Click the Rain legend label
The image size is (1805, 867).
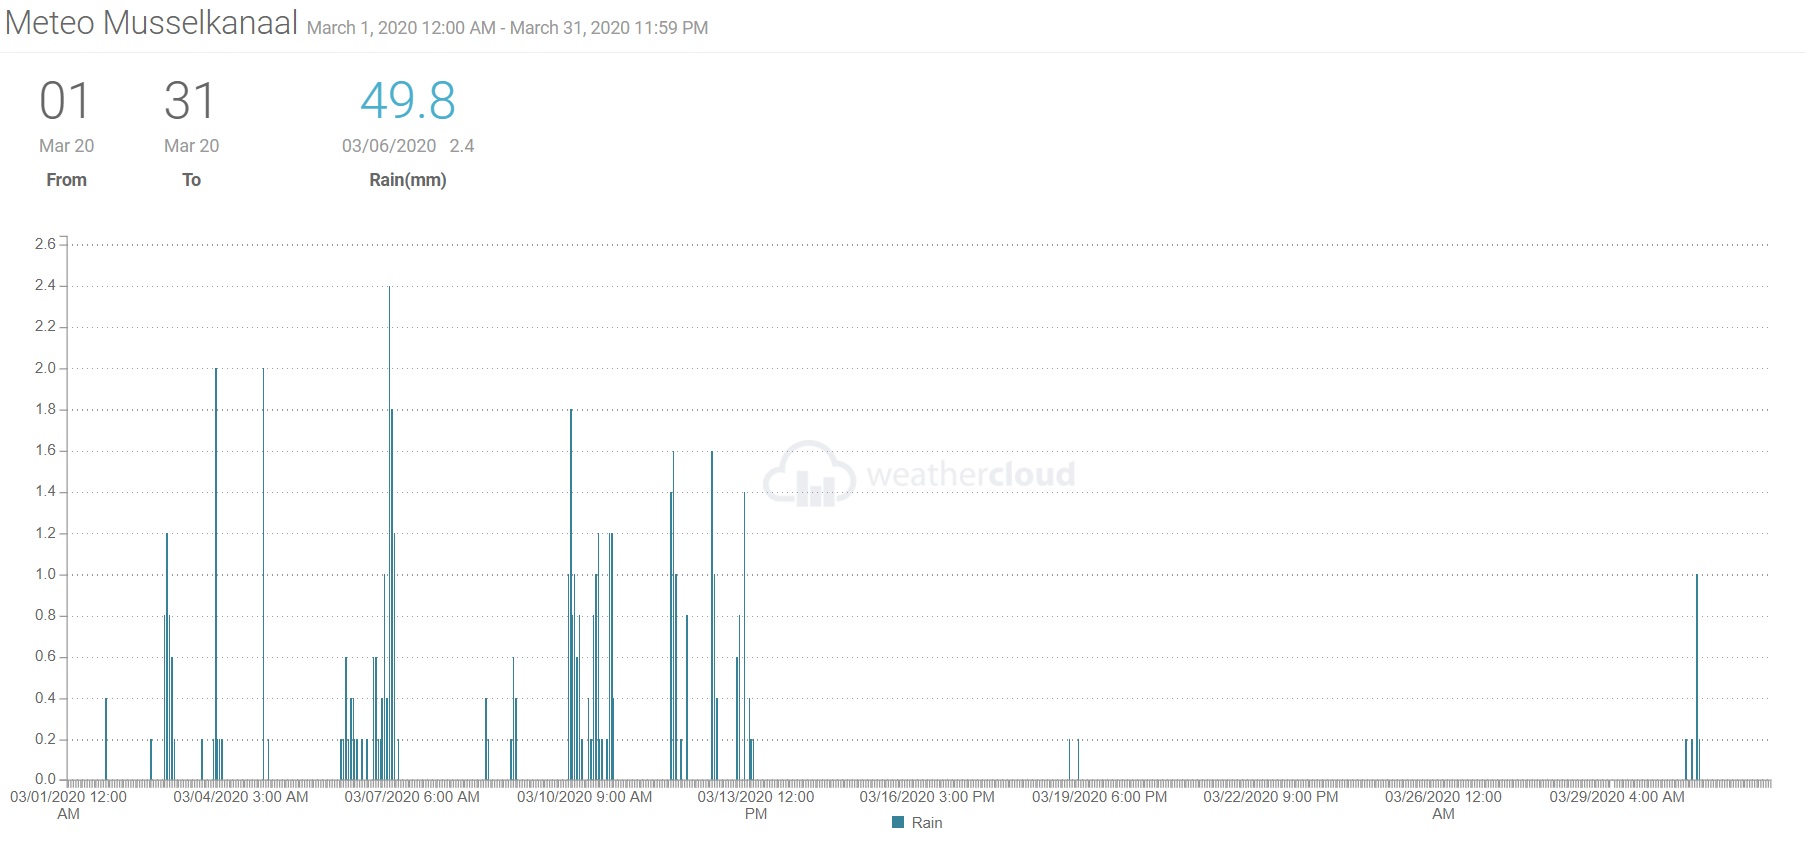click(927, 822)
